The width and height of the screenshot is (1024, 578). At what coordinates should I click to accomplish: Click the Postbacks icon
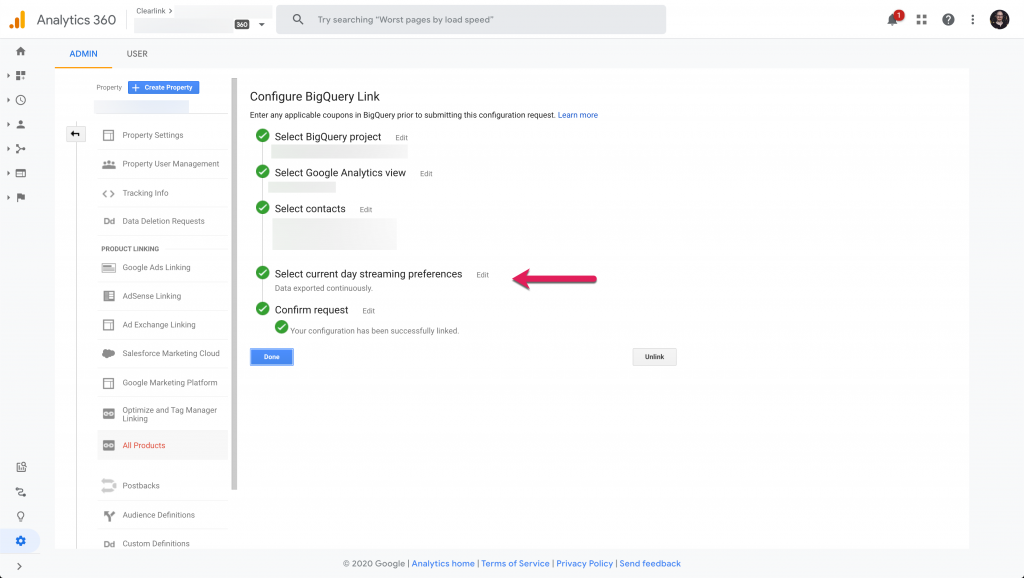coord(108,486)
